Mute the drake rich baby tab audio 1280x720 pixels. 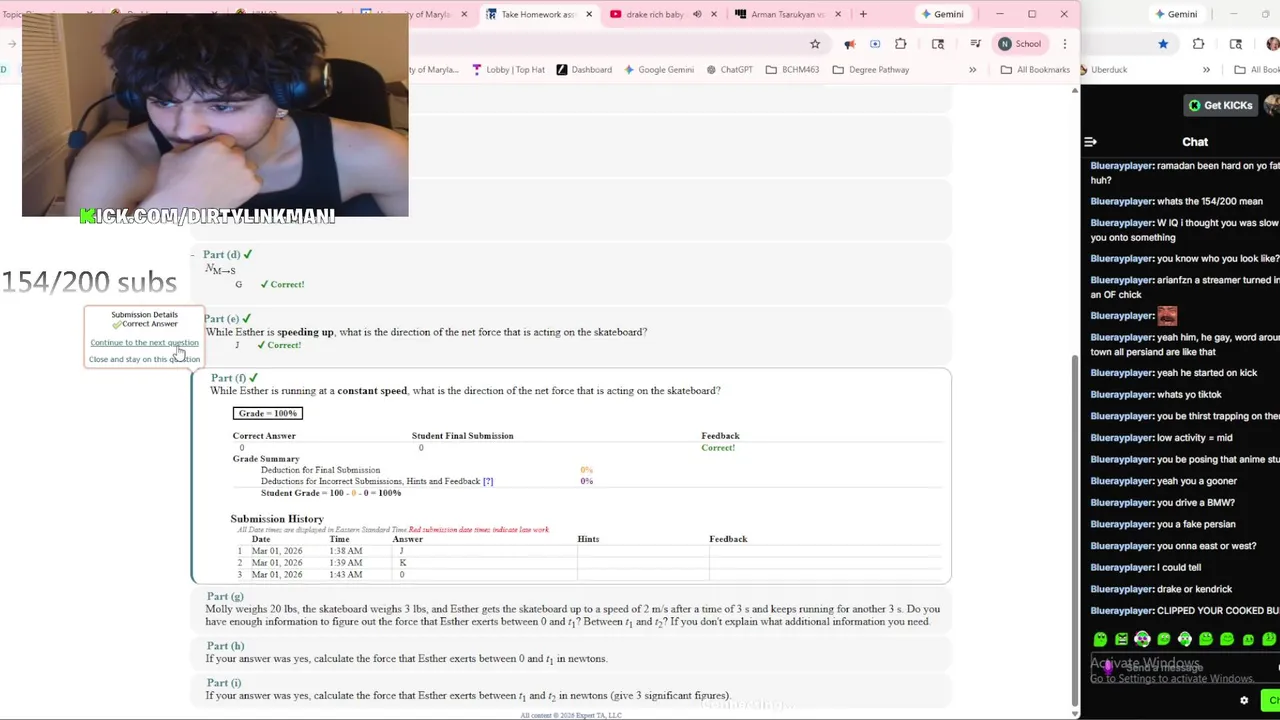697,14
